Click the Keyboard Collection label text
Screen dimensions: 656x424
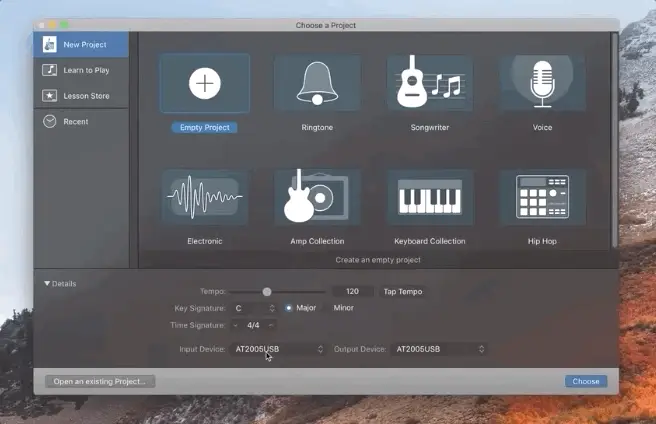[430, 241]
